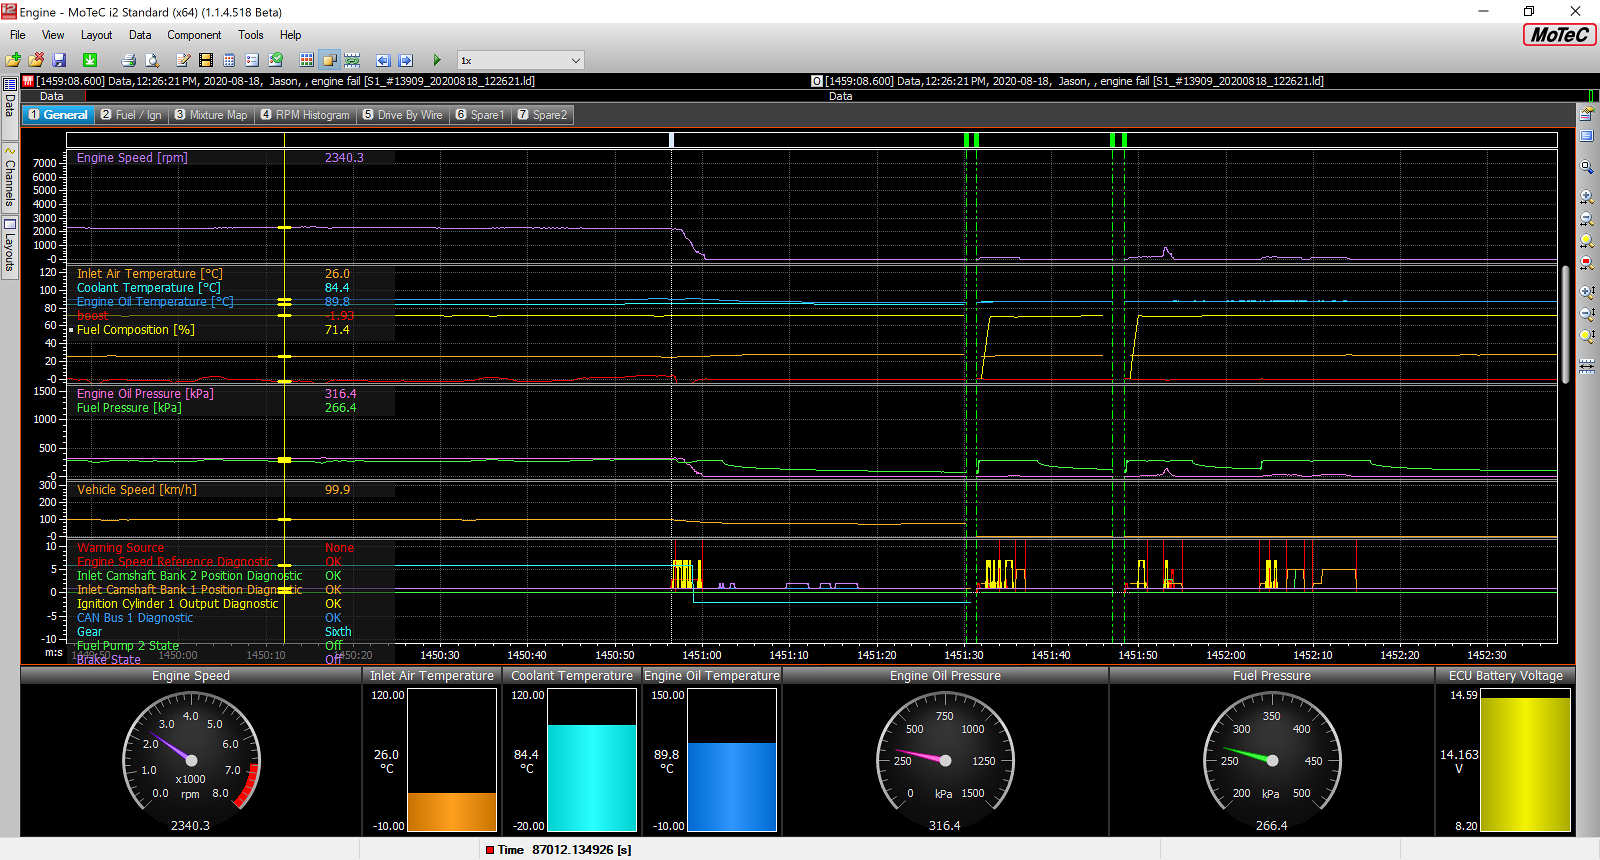Click the Engine Speed channel label in graph
Screen dimensions: 1600x860
pos(132,158)
